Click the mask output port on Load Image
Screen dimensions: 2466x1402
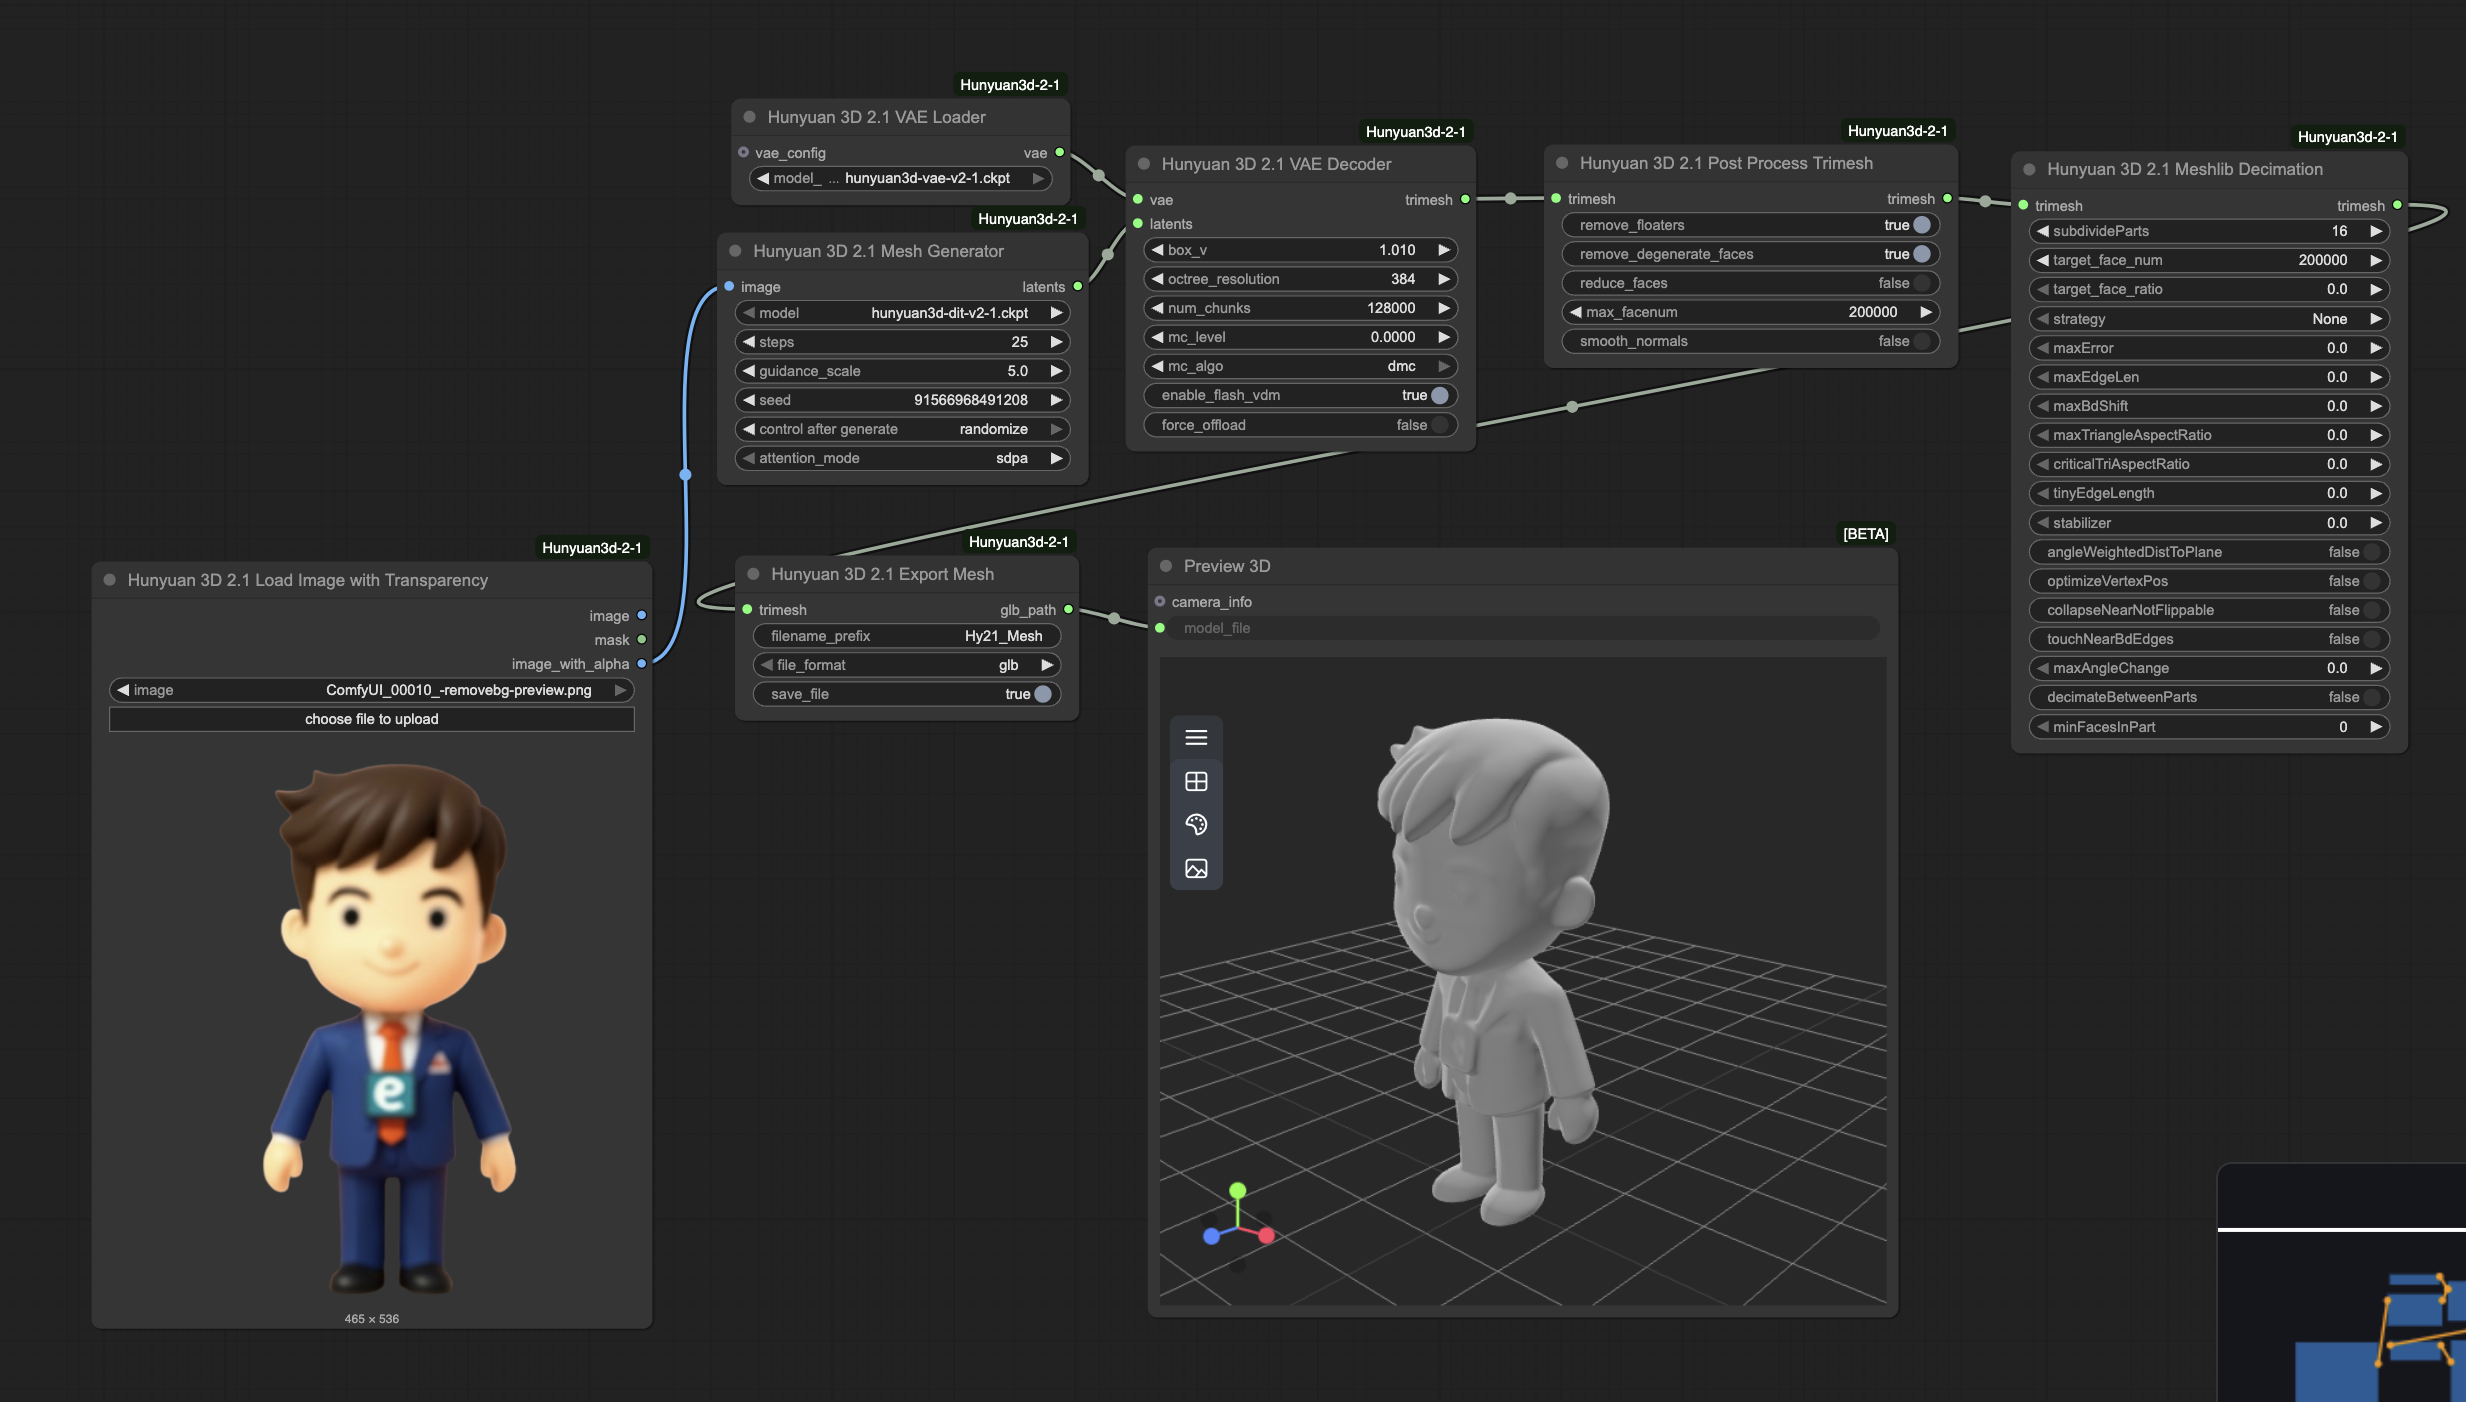click(x=642, y=640)
